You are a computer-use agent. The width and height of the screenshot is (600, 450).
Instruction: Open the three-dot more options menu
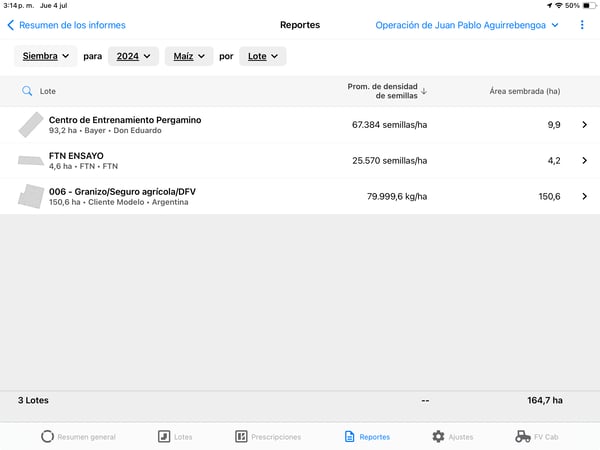[582, 25]
